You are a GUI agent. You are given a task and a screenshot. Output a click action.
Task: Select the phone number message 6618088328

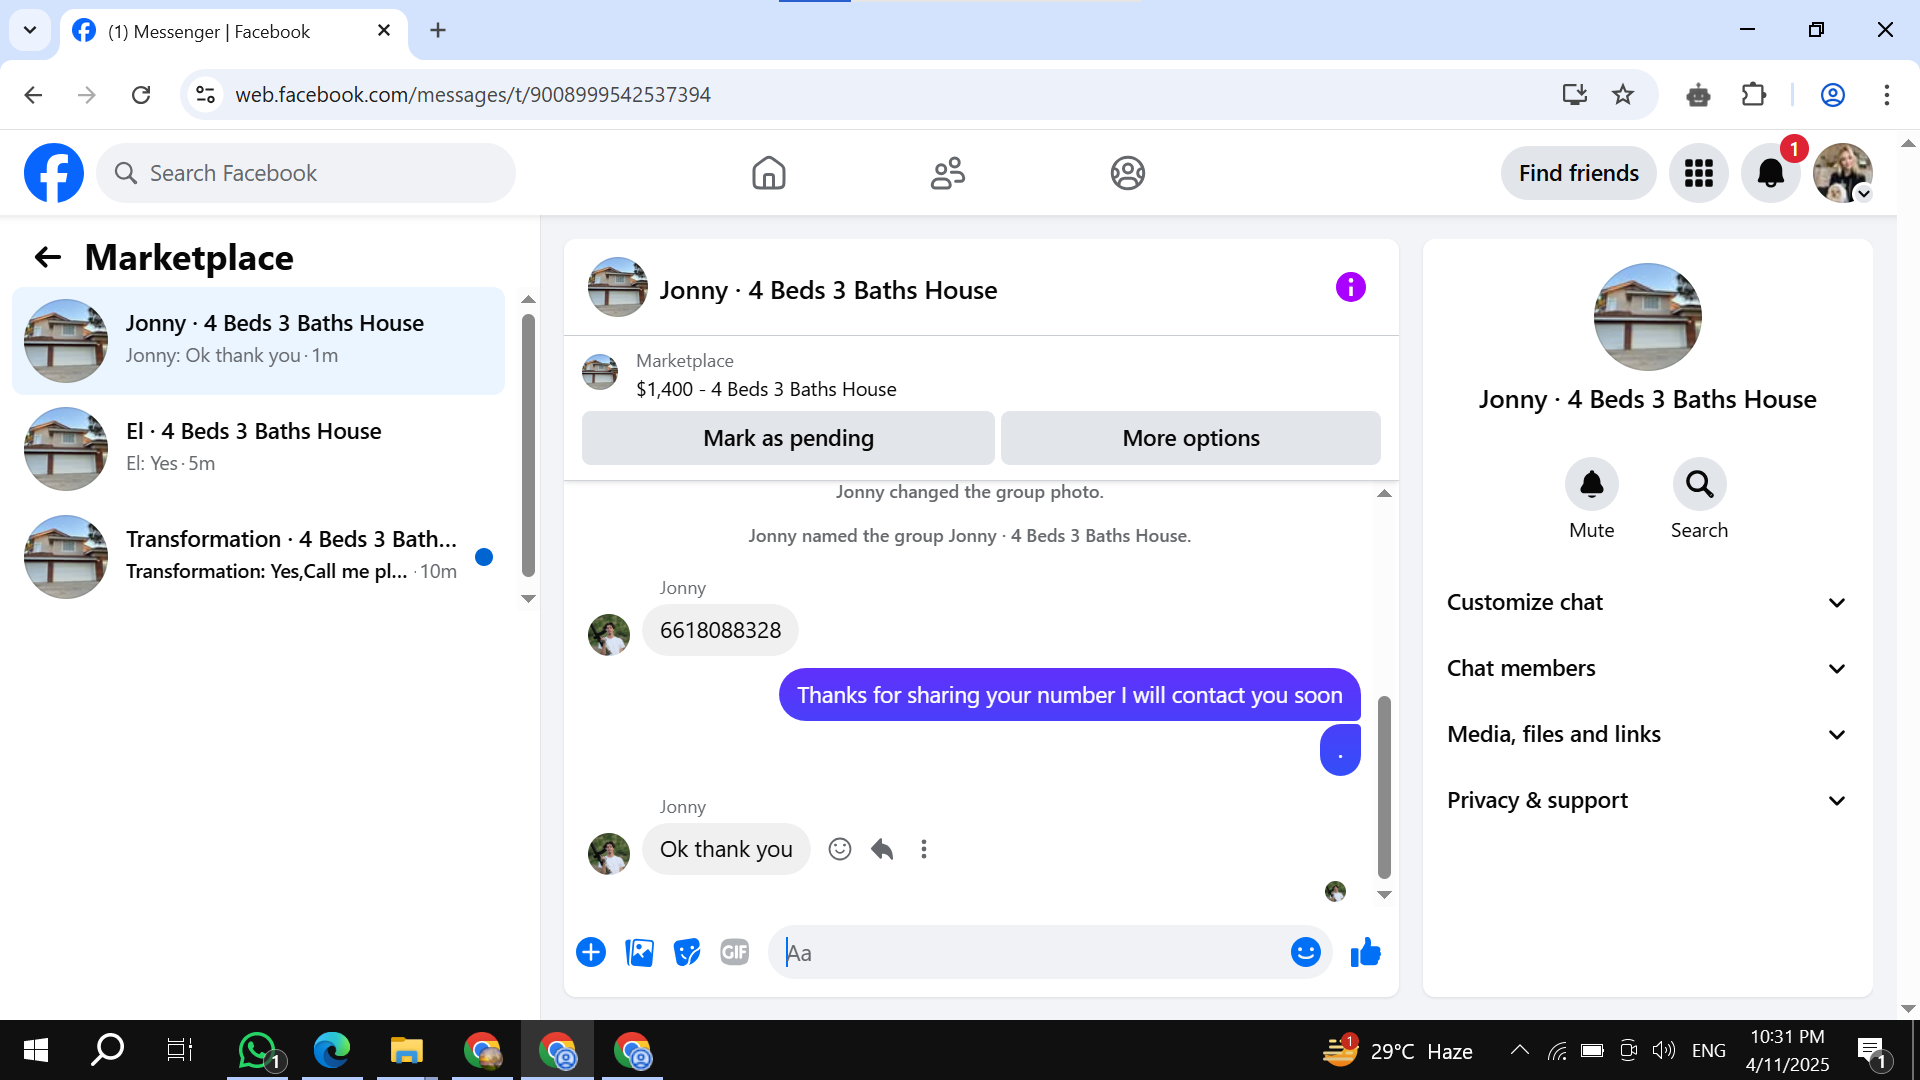coord(720,631)
